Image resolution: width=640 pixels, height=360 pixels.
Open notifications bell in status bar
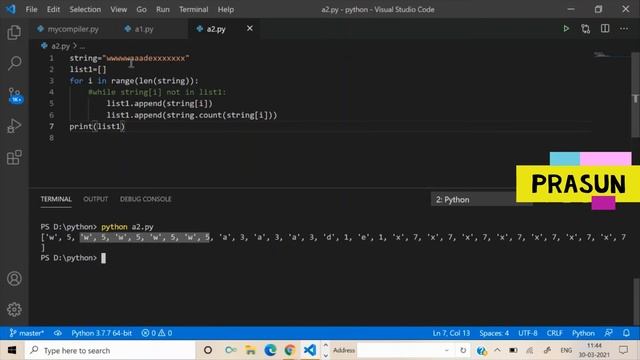pos(627,333)
